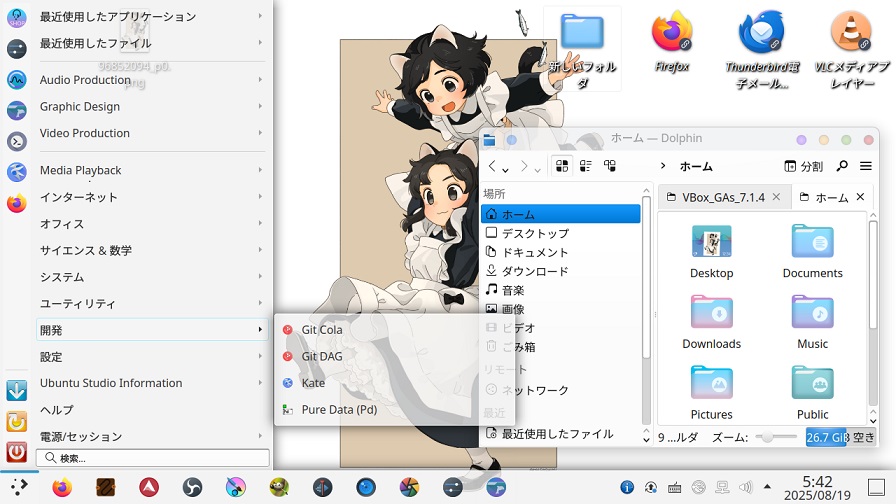Screen dimensions: 896x504
Task: Open the keyboard tray icon
Action: 674,487
